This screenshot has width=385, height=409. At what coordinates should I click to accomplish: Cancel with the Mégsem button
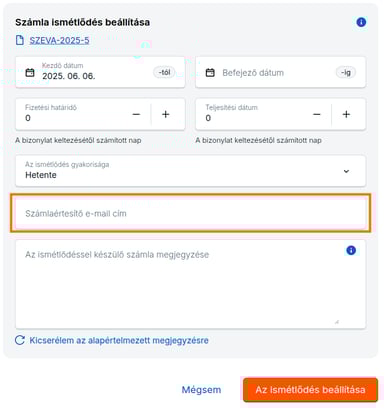click(201, 390)
